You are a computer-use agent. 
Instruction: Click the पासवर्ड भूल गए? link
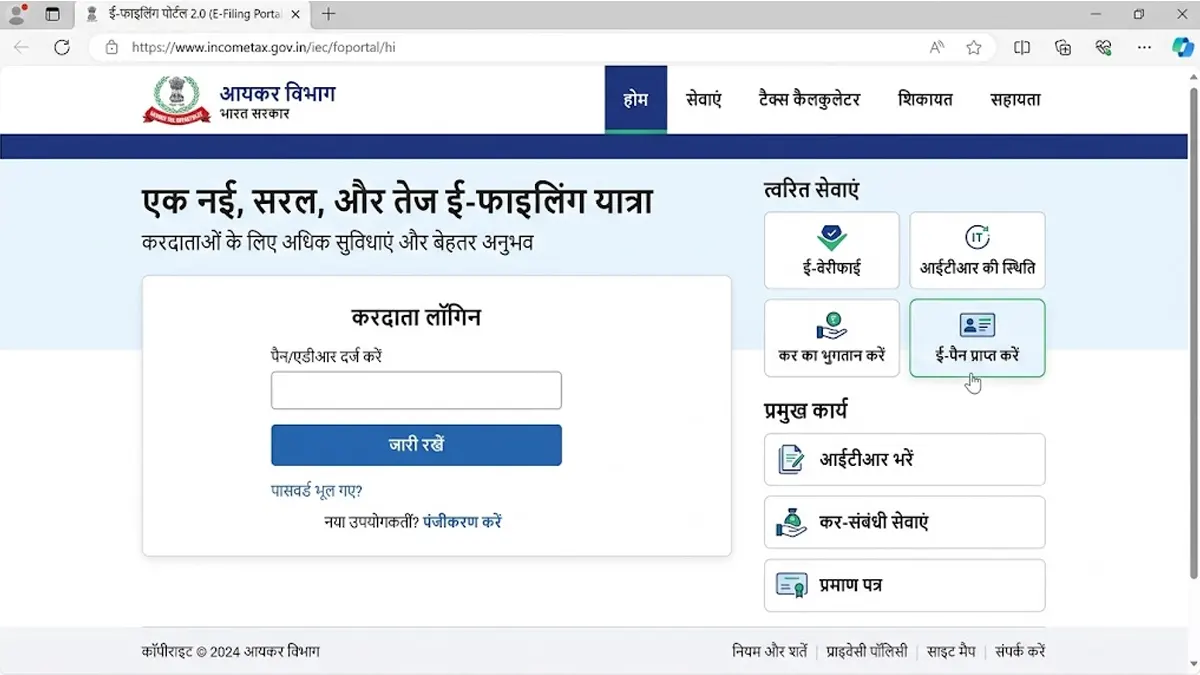317,491
